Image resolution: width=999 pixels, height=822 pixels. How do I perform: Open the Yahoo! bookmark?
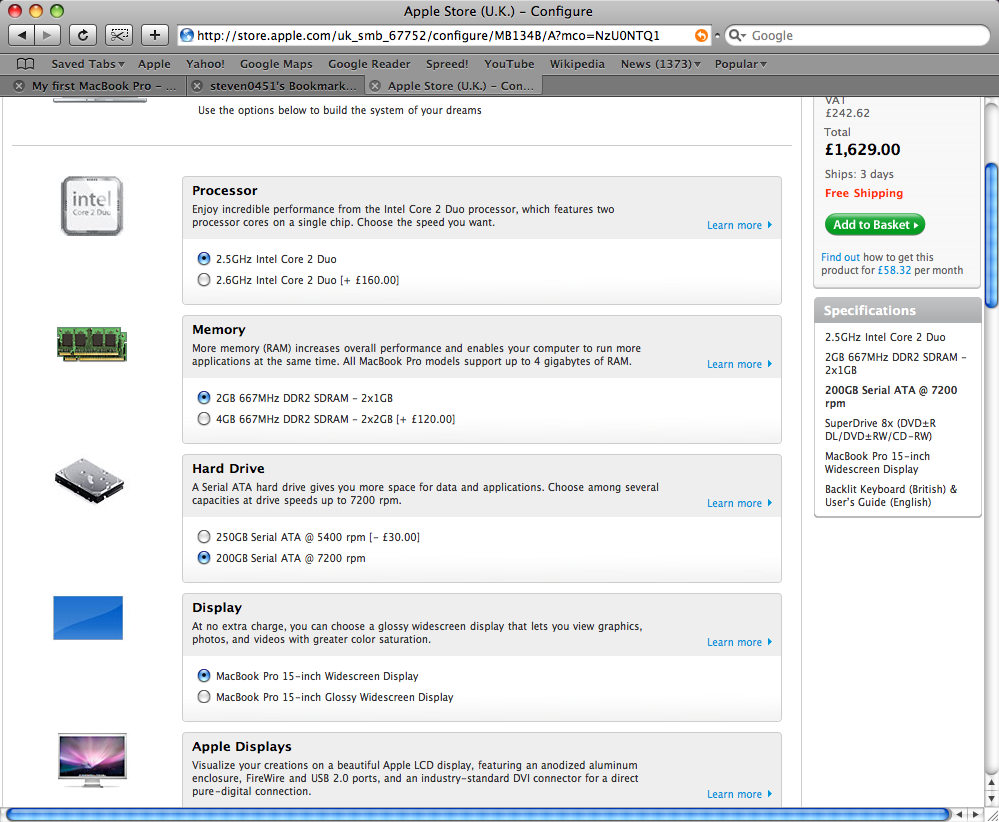205,64
